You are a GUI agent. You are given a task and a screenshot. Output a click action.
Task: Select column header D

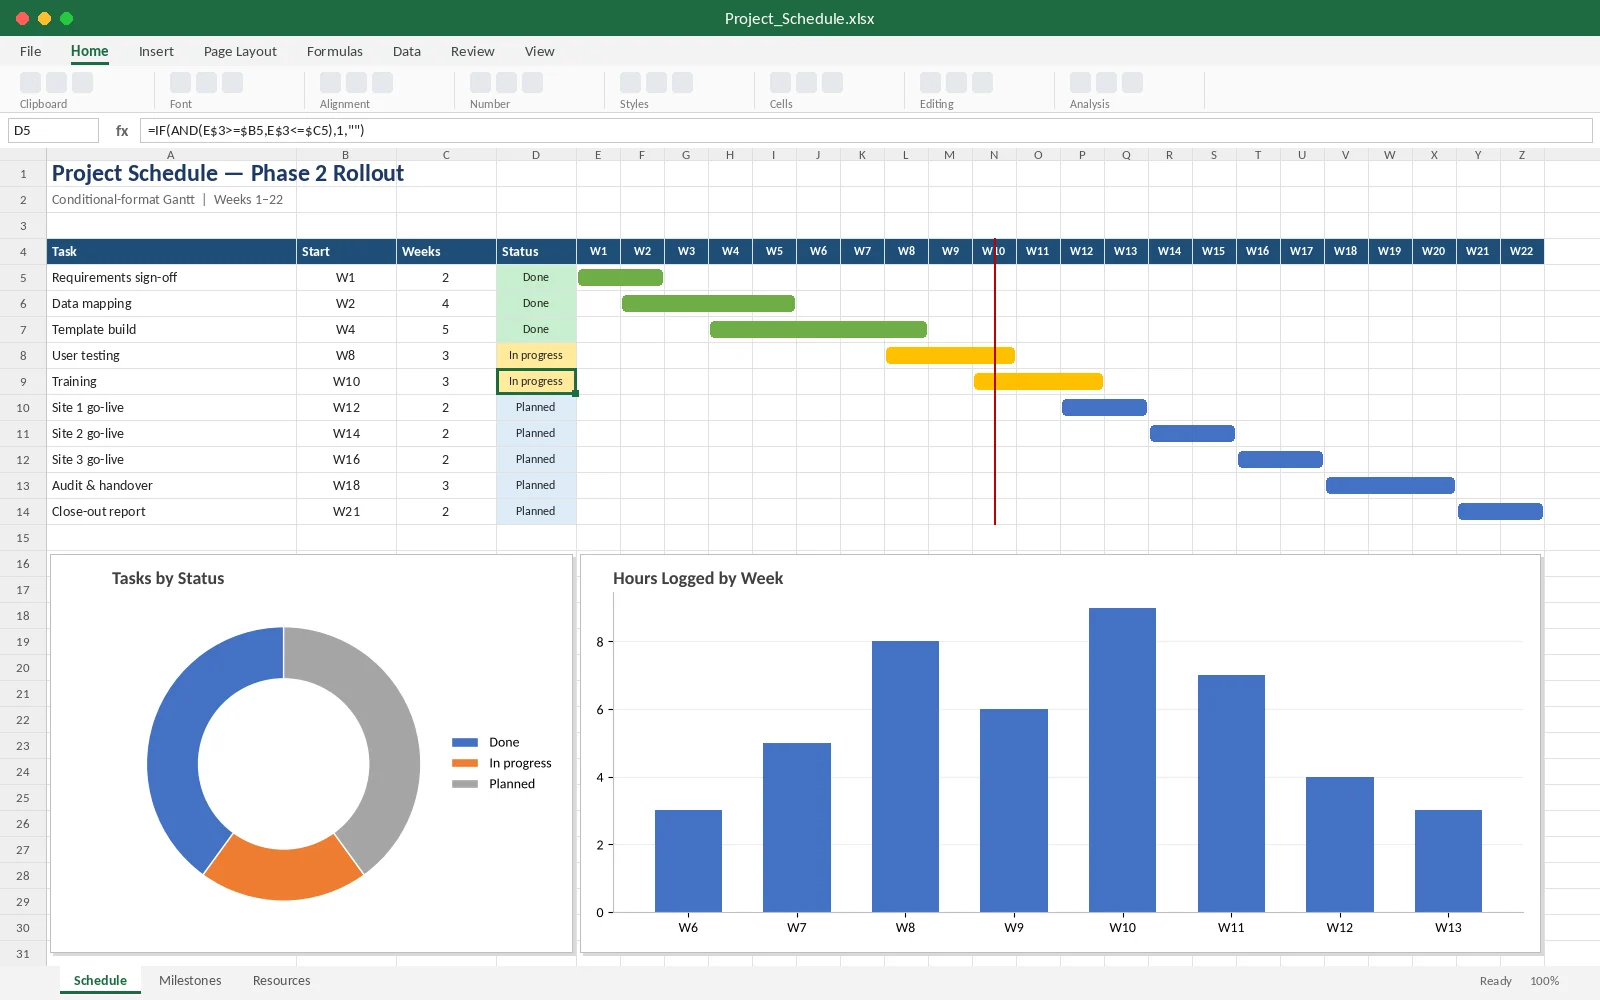[x=536, y=155]
